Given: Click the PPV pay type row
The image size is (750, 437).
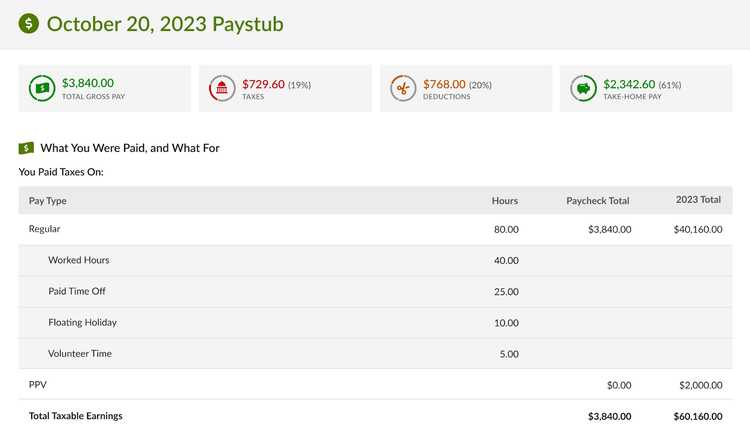Looking at the screenshot, I should tap(38, 384).
